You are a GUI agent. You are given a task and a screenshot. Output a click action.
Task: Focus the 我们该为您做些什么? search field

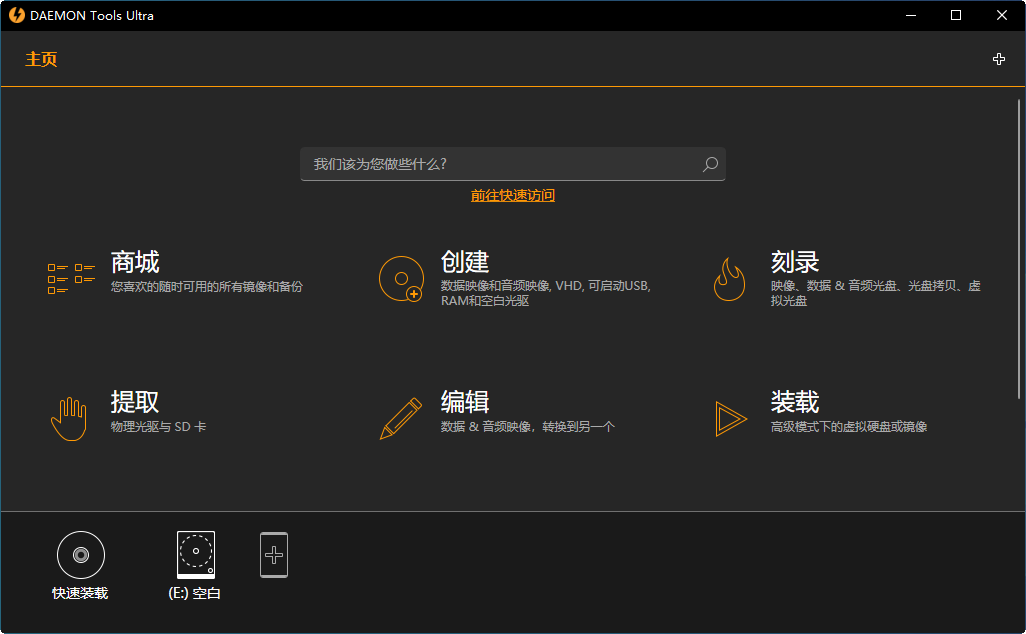point(513,164)
